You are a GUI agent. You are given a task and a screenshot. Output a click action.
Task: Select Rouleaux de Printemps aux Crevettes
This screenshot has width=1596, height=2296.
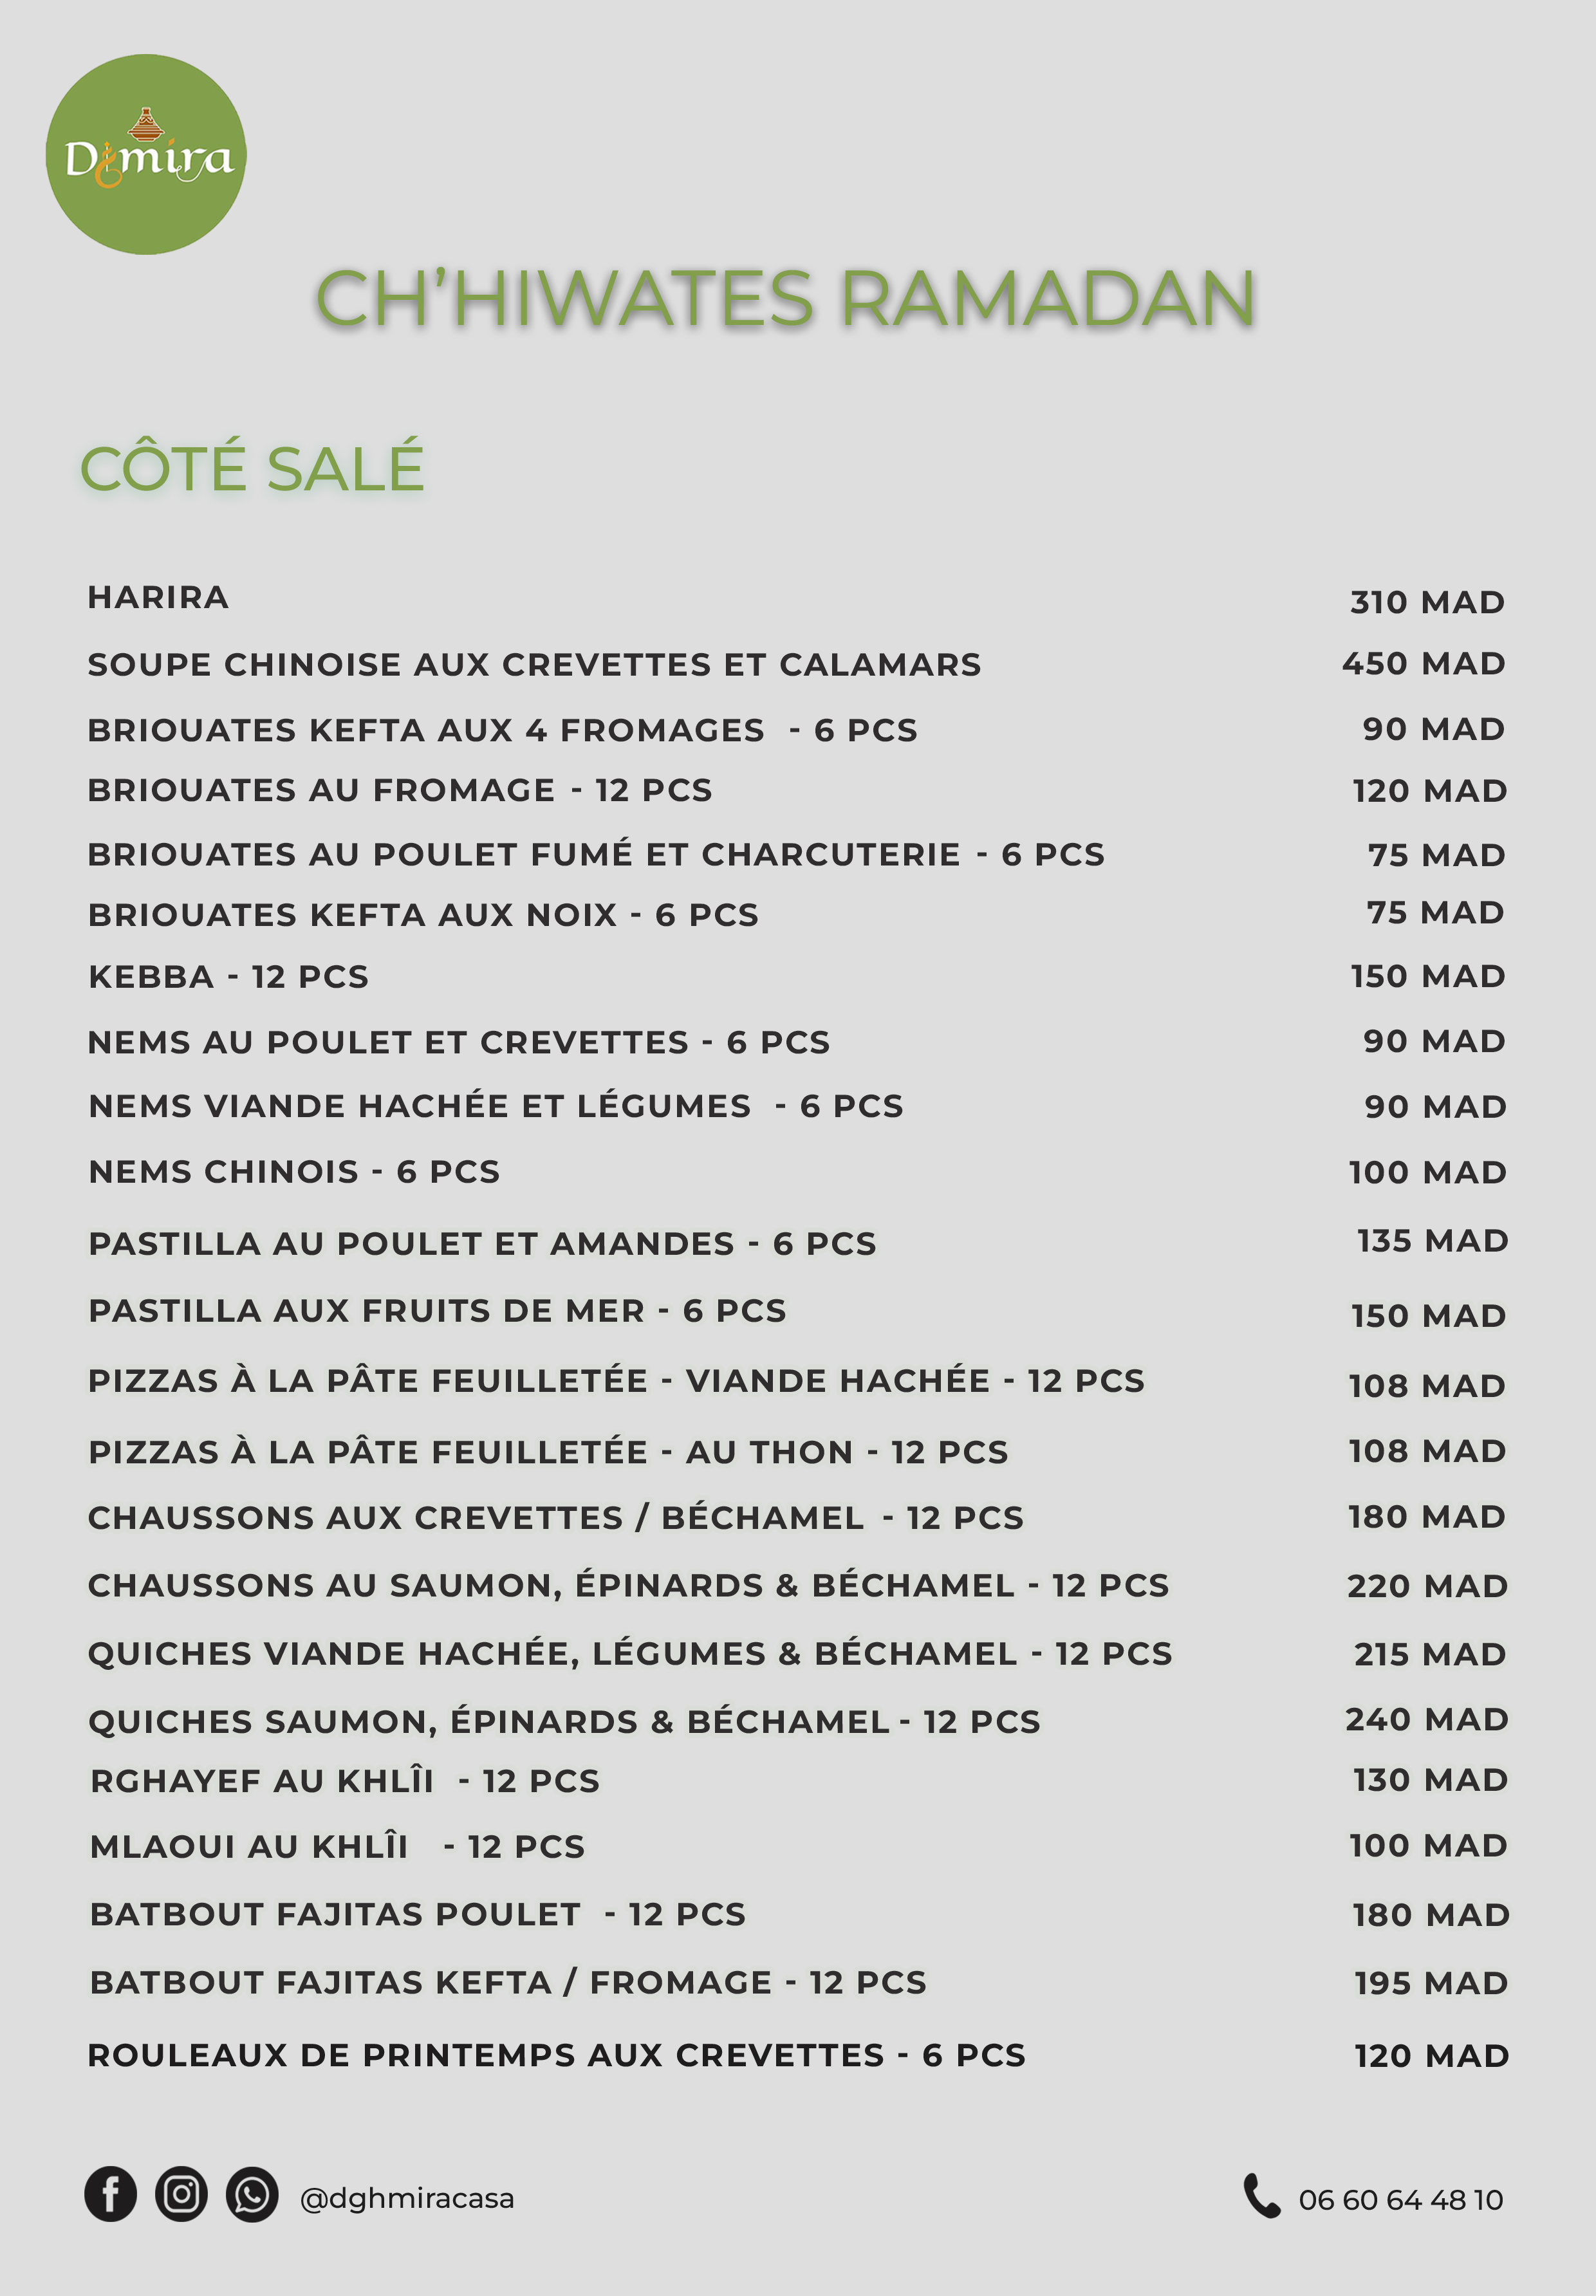pos(557,2054)
